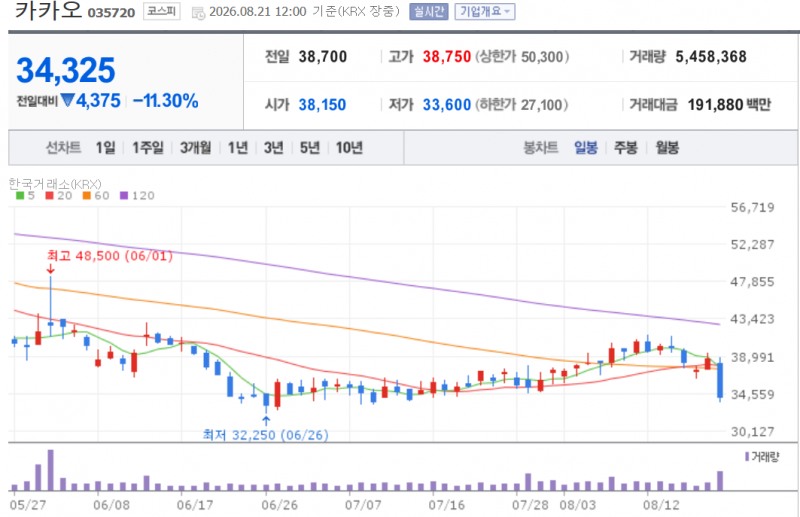
Task: Click the -11.30% change value
Action: click(165, 101)
